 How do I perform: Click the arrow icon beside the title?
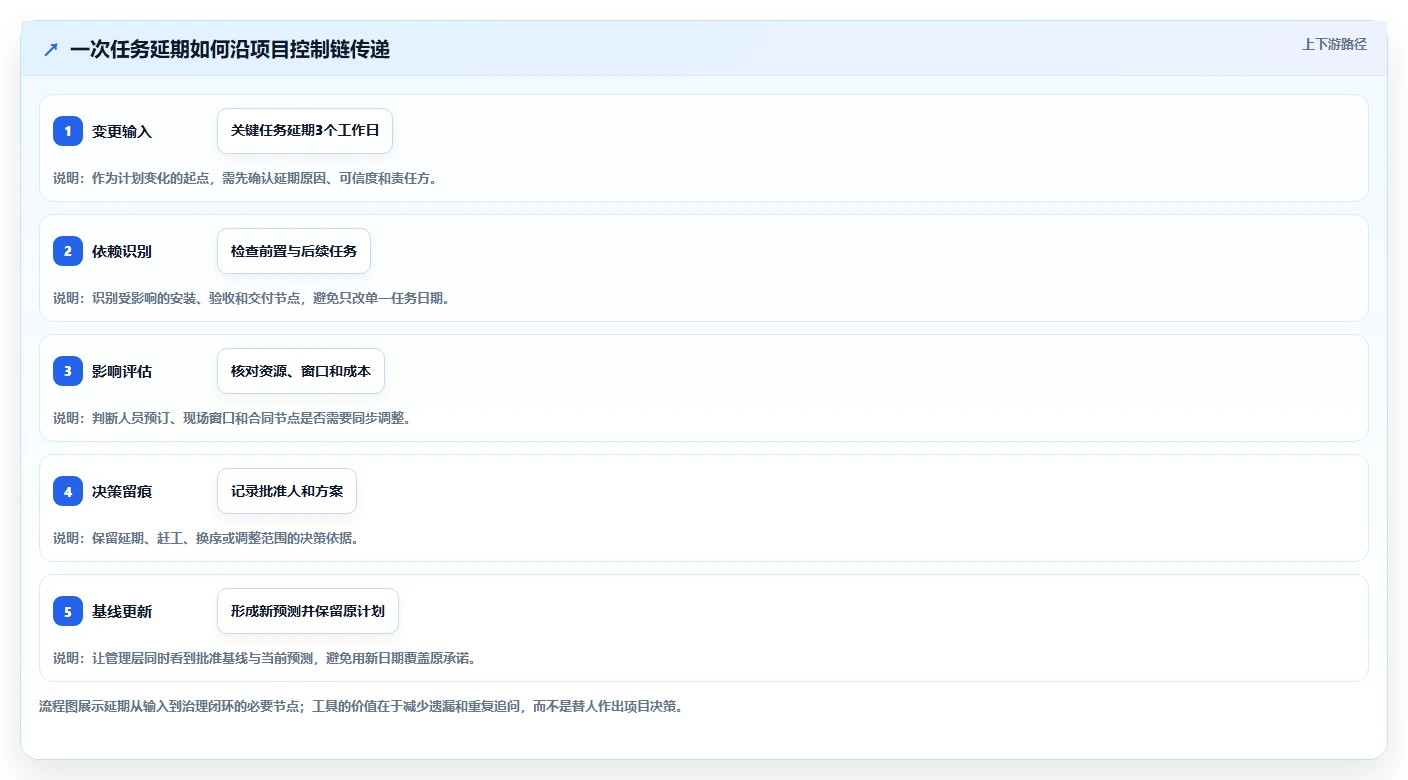coord(51,49)
